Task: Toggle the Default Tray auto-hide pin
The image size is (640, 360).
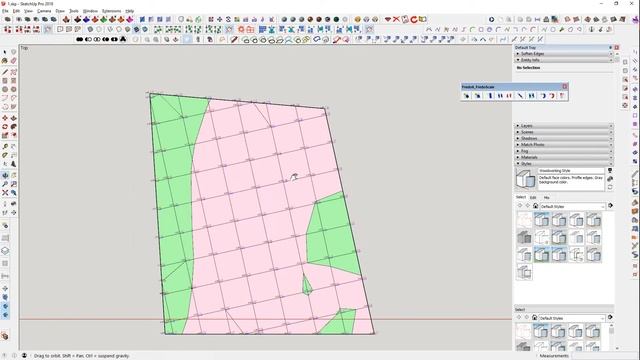Action: [611, 47]
